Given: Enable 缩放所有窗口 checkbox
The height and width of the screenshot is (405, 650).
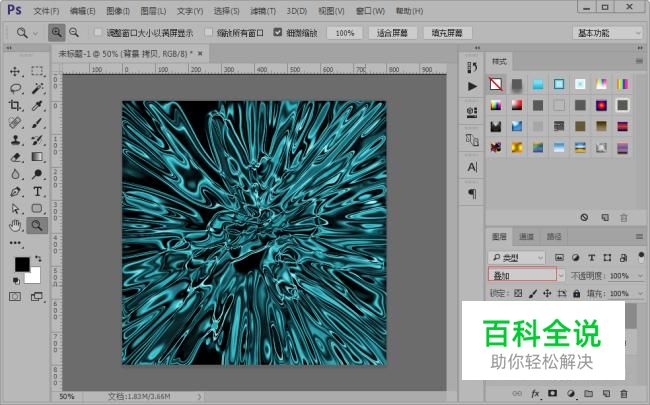Looking at the screenshot, I should point(209,32).
